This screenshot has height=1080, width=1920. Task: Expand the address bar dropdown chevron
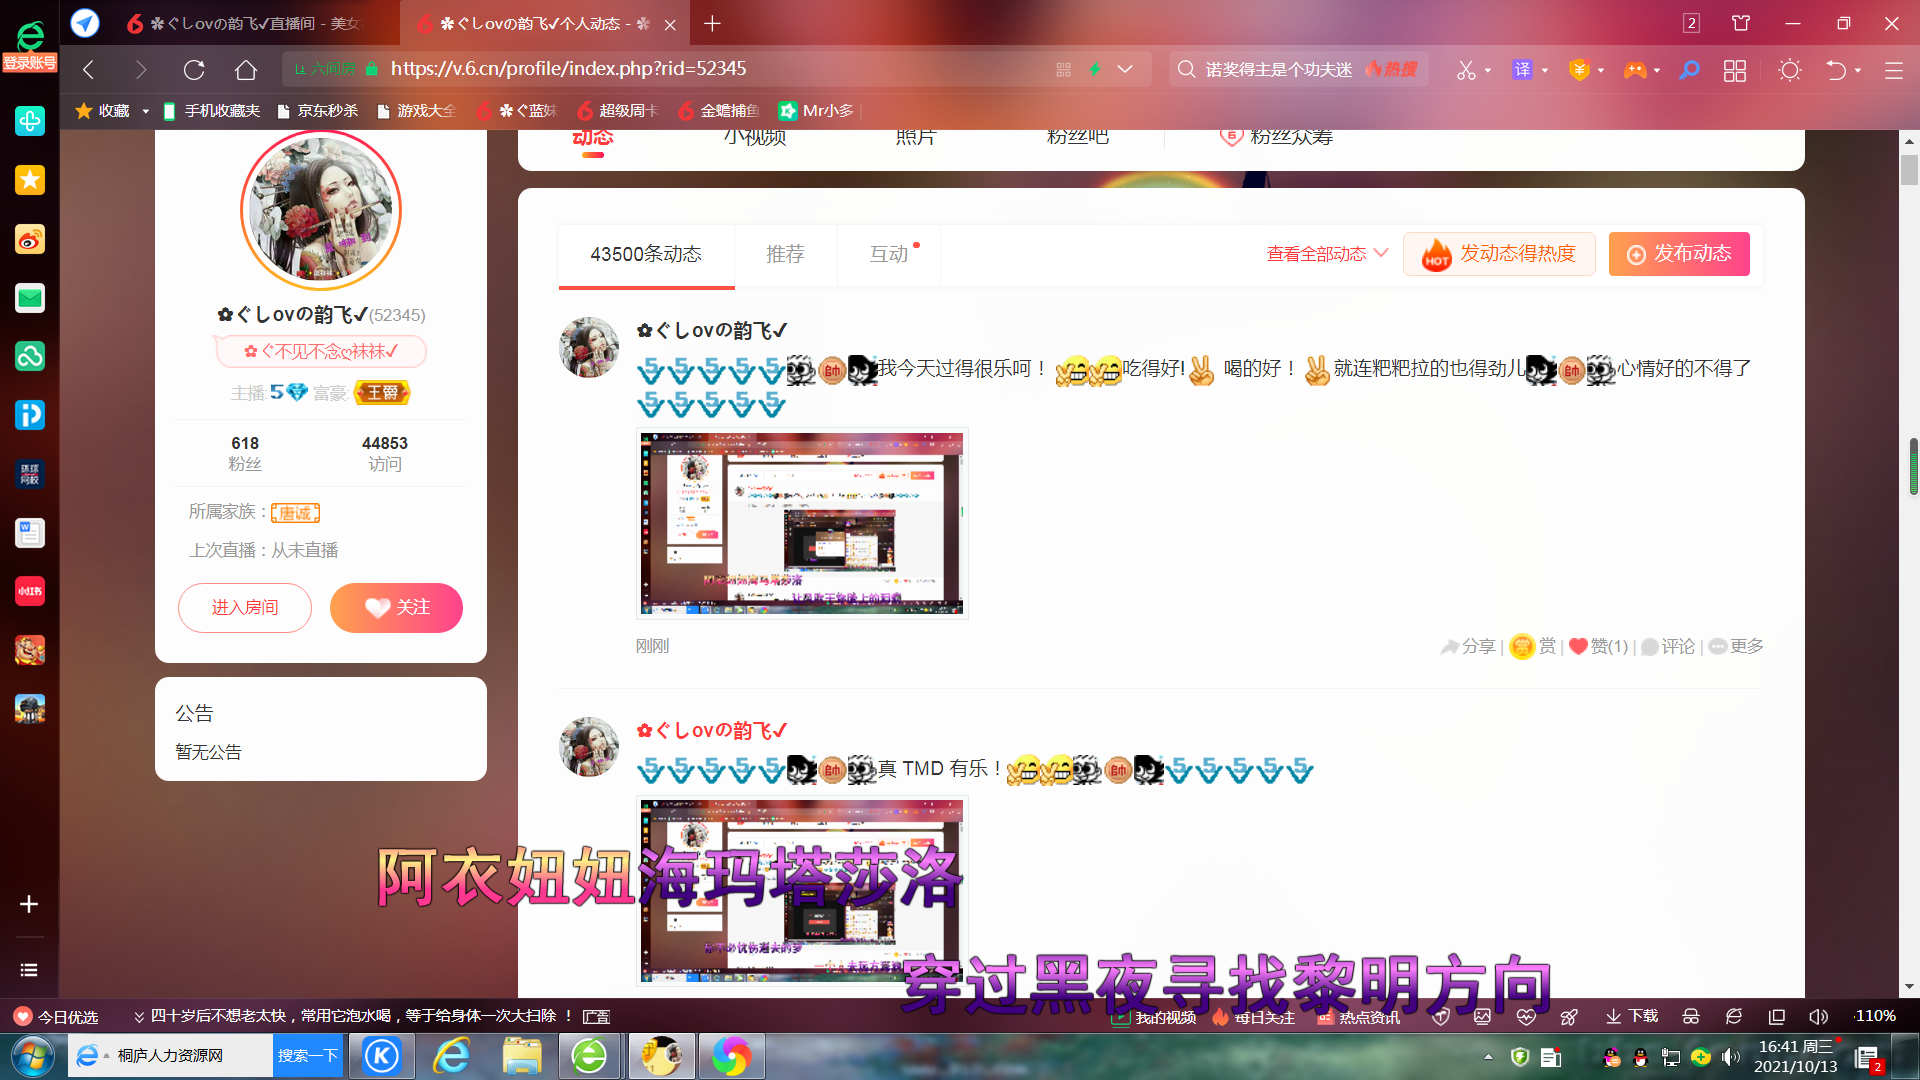click(1125, 69)
